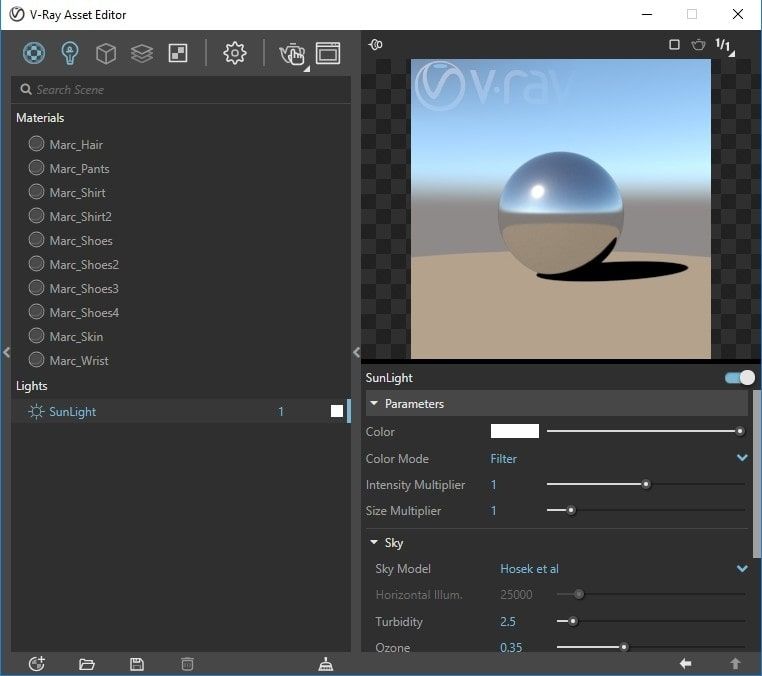
Task: Click the sun icon beside SunLight
Action: pos(36,412)
